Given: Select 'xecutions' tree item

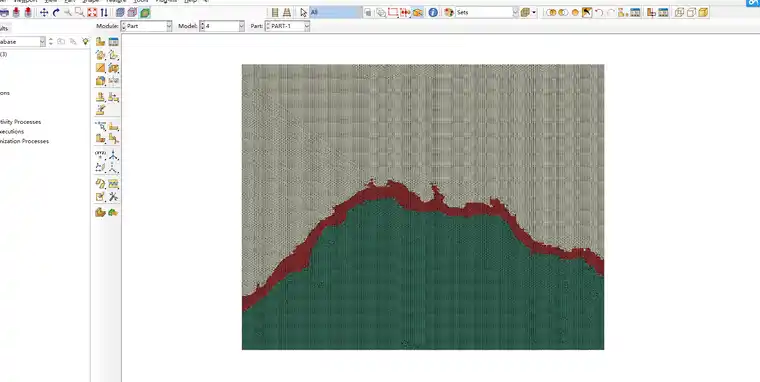Looking at the screenshot, I should [12, 131].
